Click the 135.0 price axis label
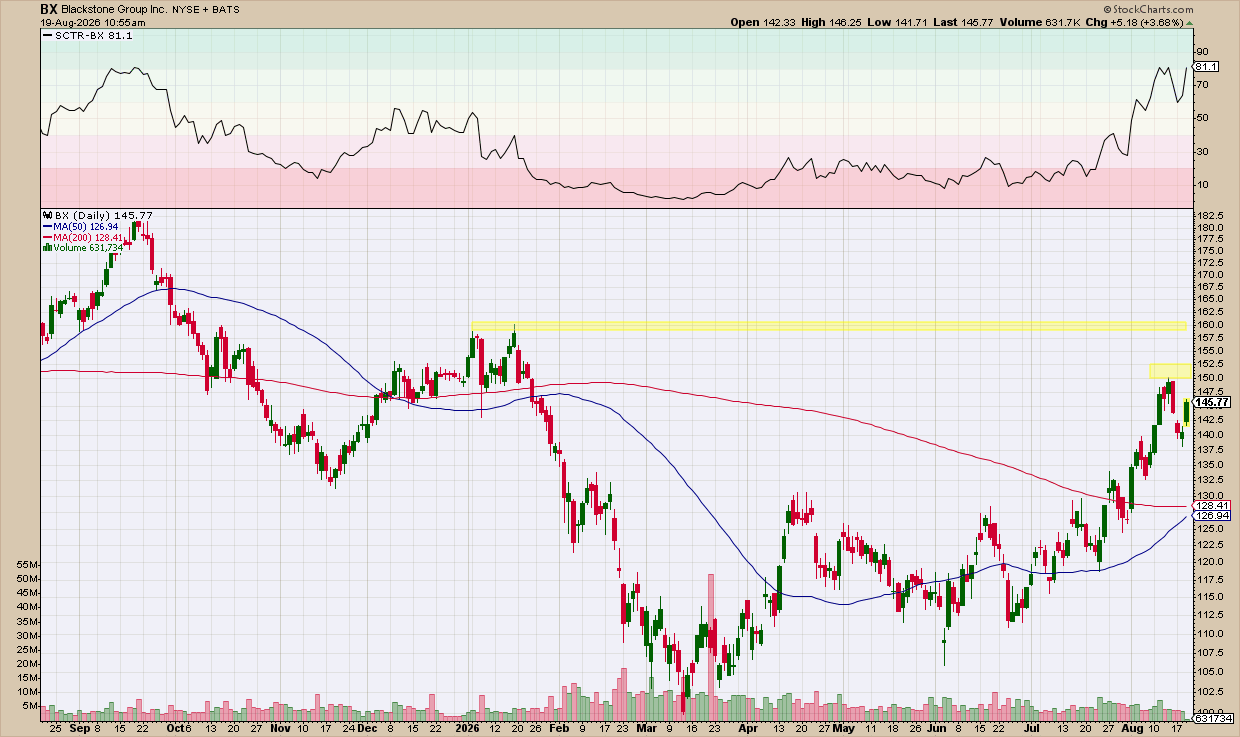The height and width of the screenshot is (737, 1240). 1210,464
